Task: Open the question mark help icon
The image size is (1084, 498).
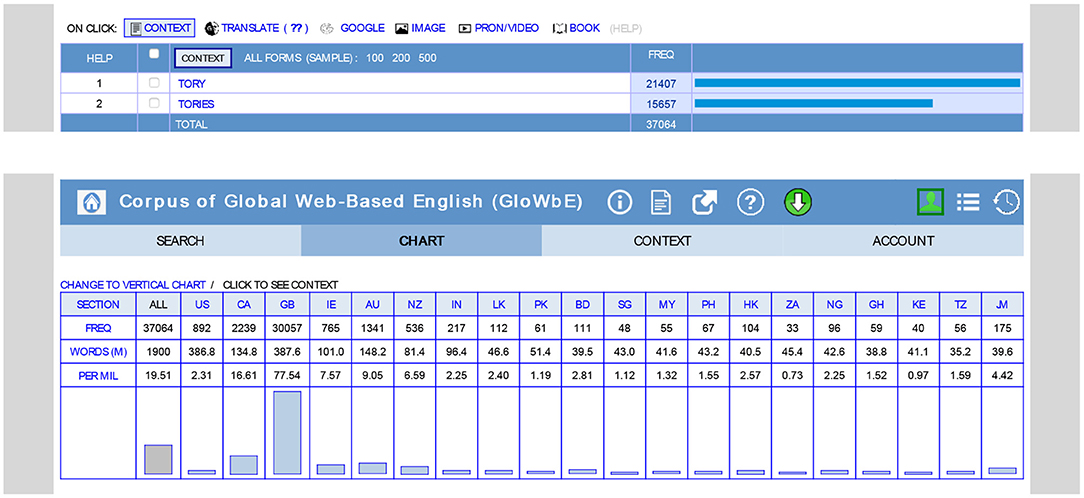Action: pyautogui.click(x=750, y=202)
